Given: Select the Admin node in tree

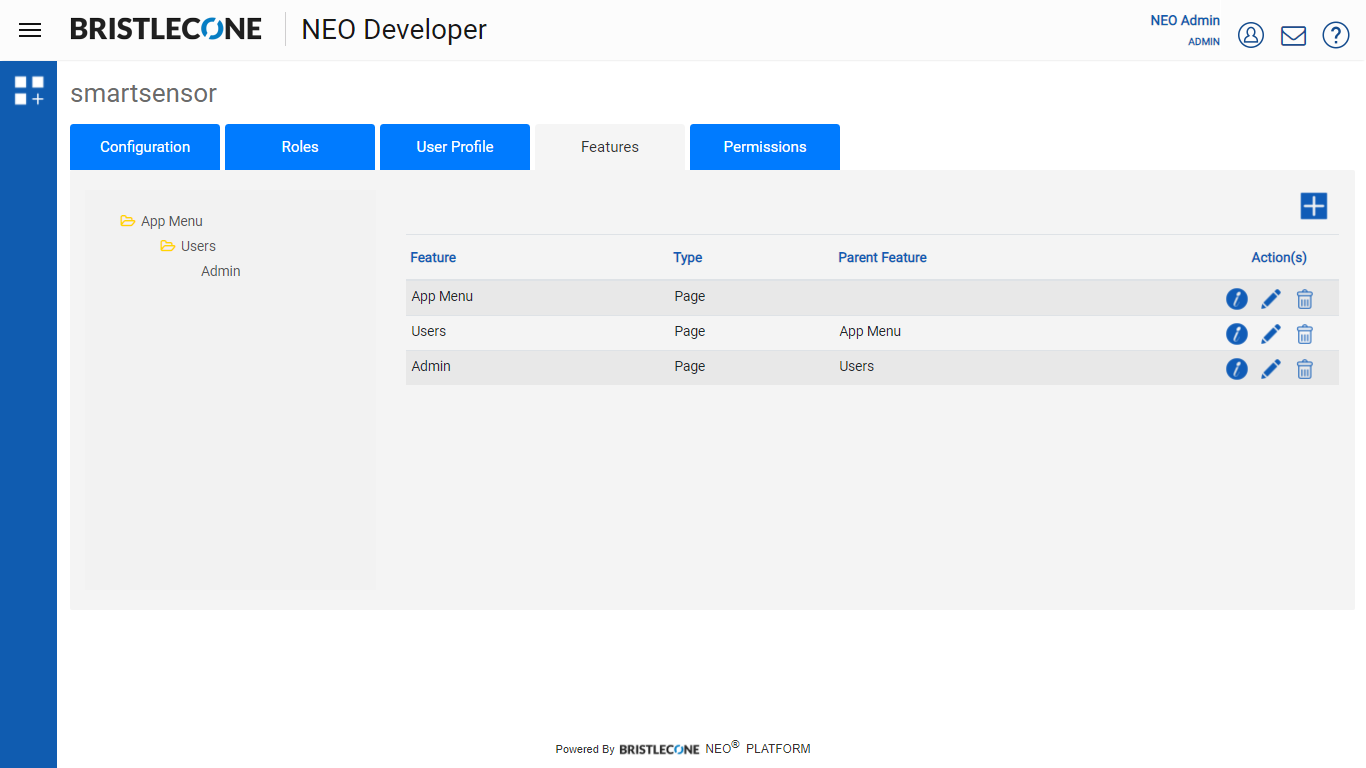Looking at the screenshot, I should [221, 271].
